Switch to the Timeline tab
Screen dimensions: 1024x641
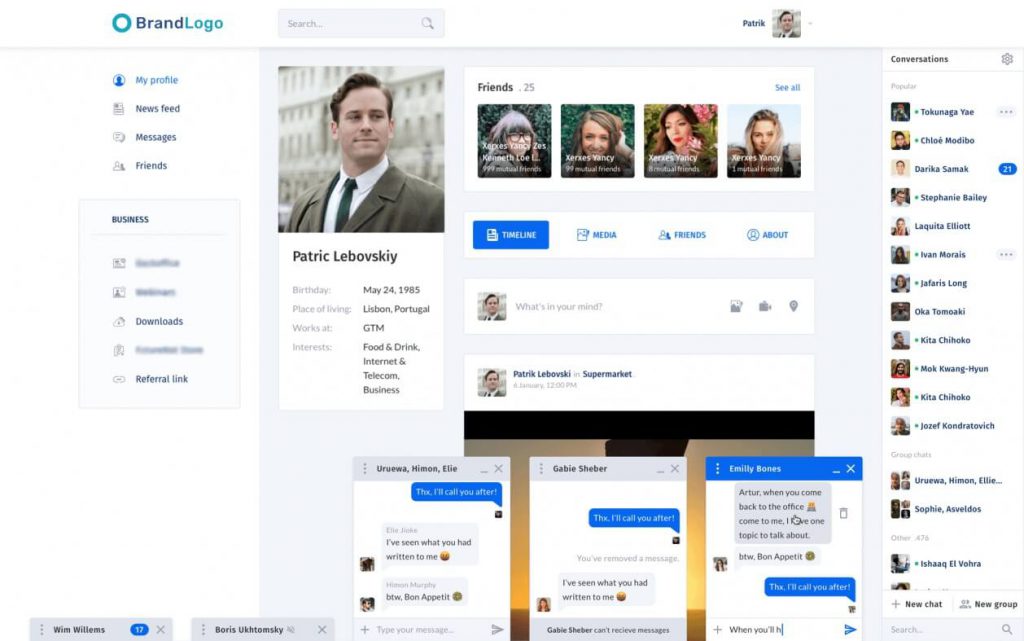[511, 235]
